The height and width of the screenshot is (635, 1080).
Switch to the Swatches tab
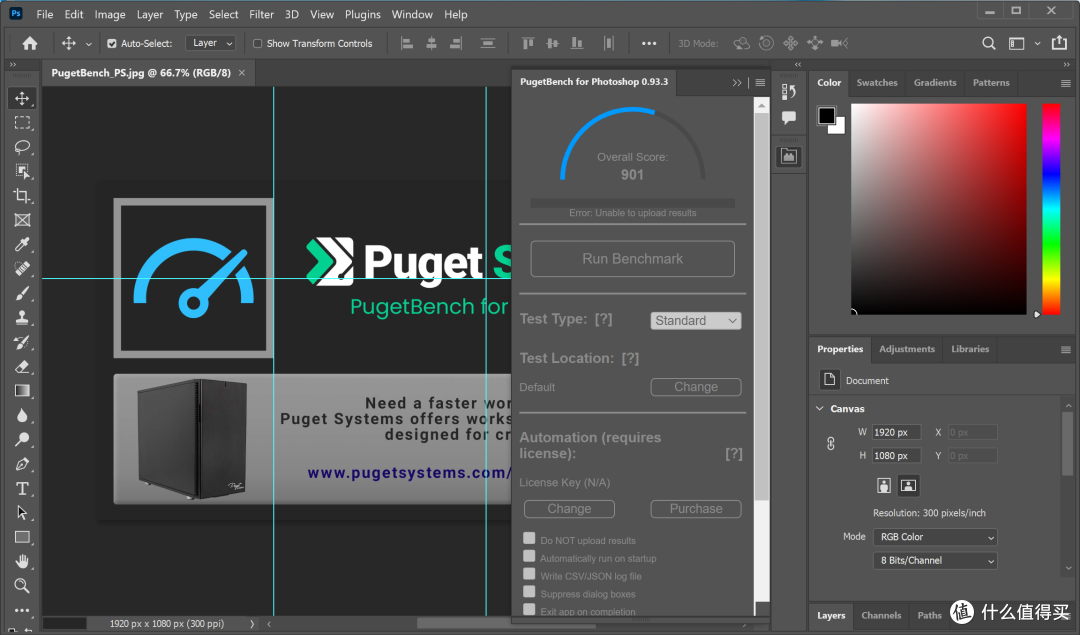[x=877, y=82]
